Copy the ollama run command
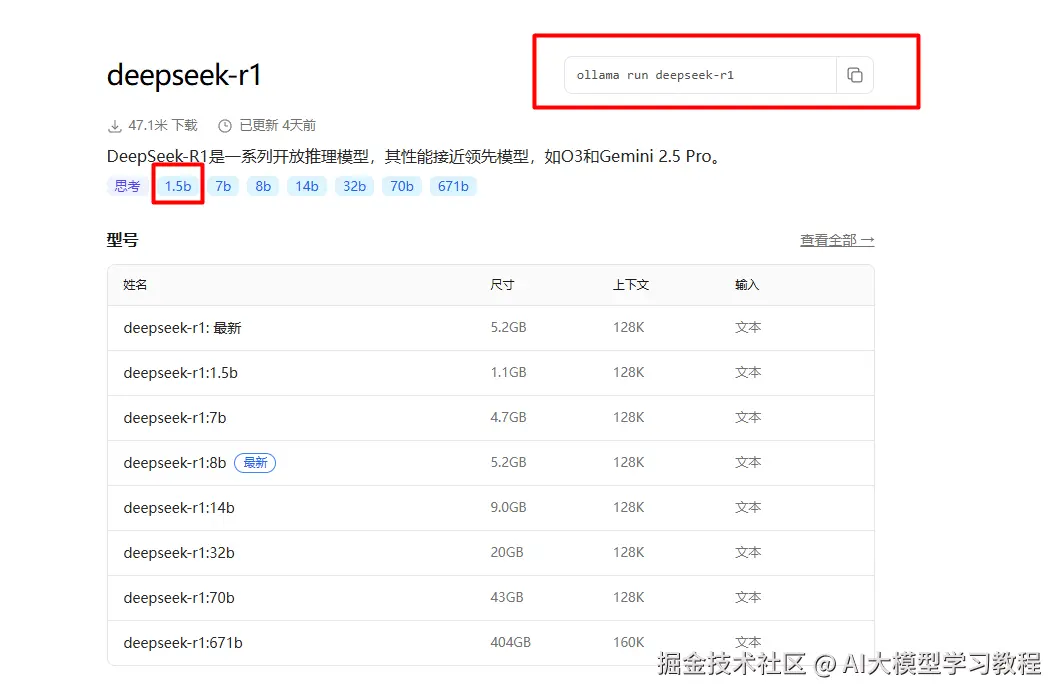The height and width of the screenshot is (698, 1062). (x=855, y=75)
